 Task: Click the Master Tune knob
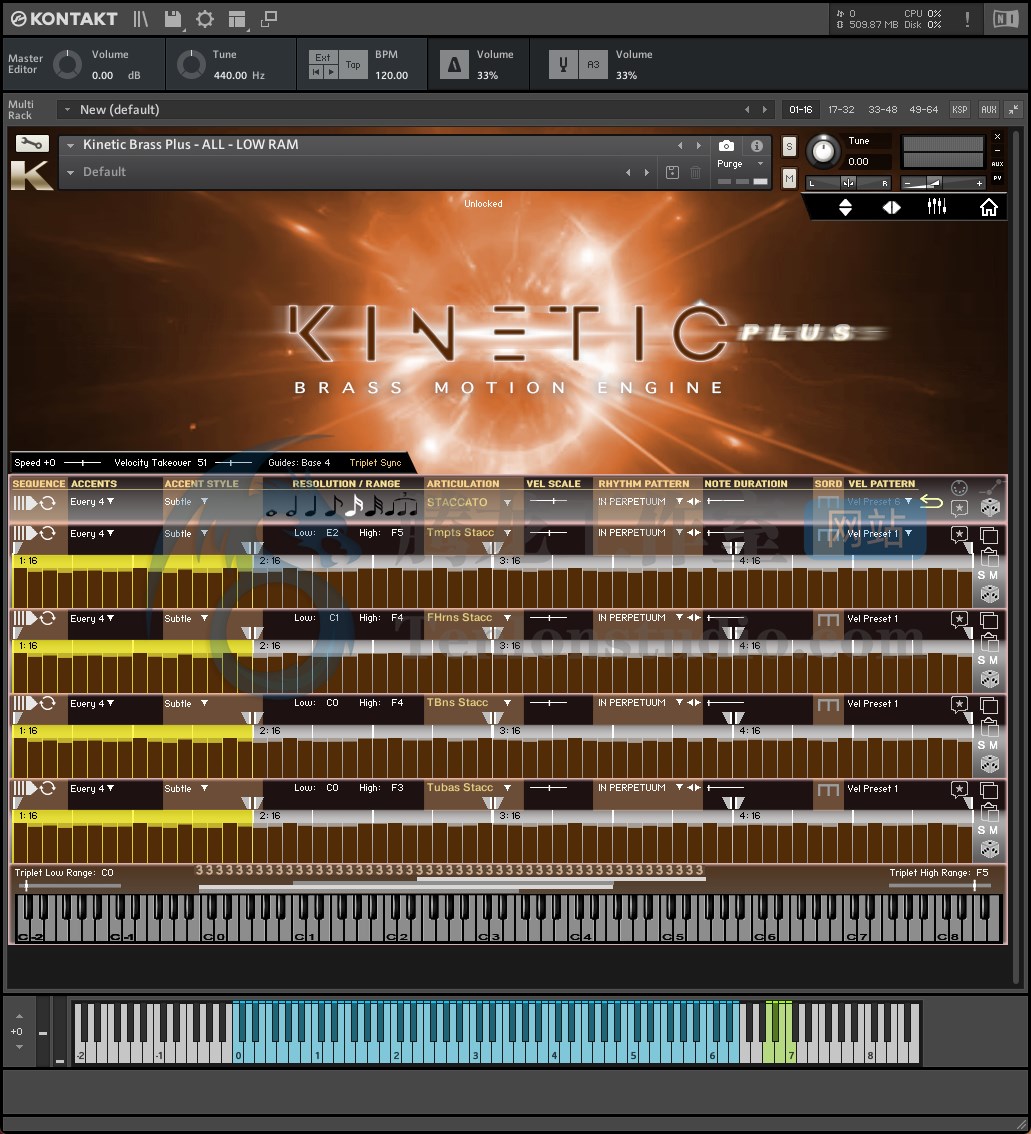192,65
